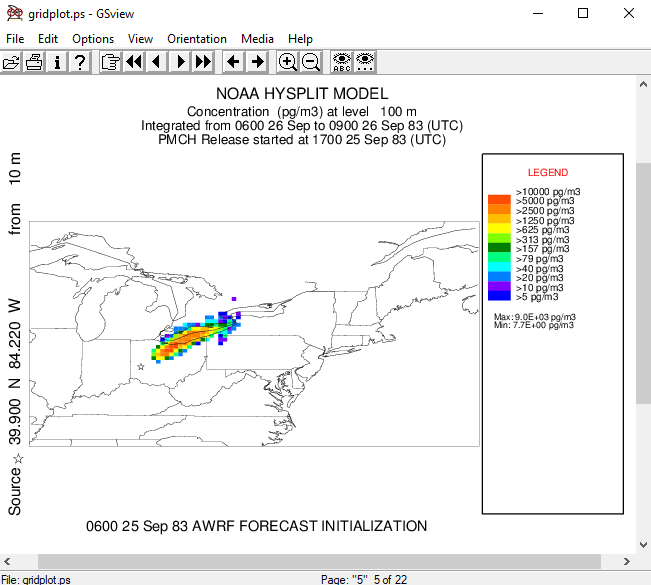Click the Go back arrow icon
The width and height of the screenshot is (651, 585).
(233, 62)
